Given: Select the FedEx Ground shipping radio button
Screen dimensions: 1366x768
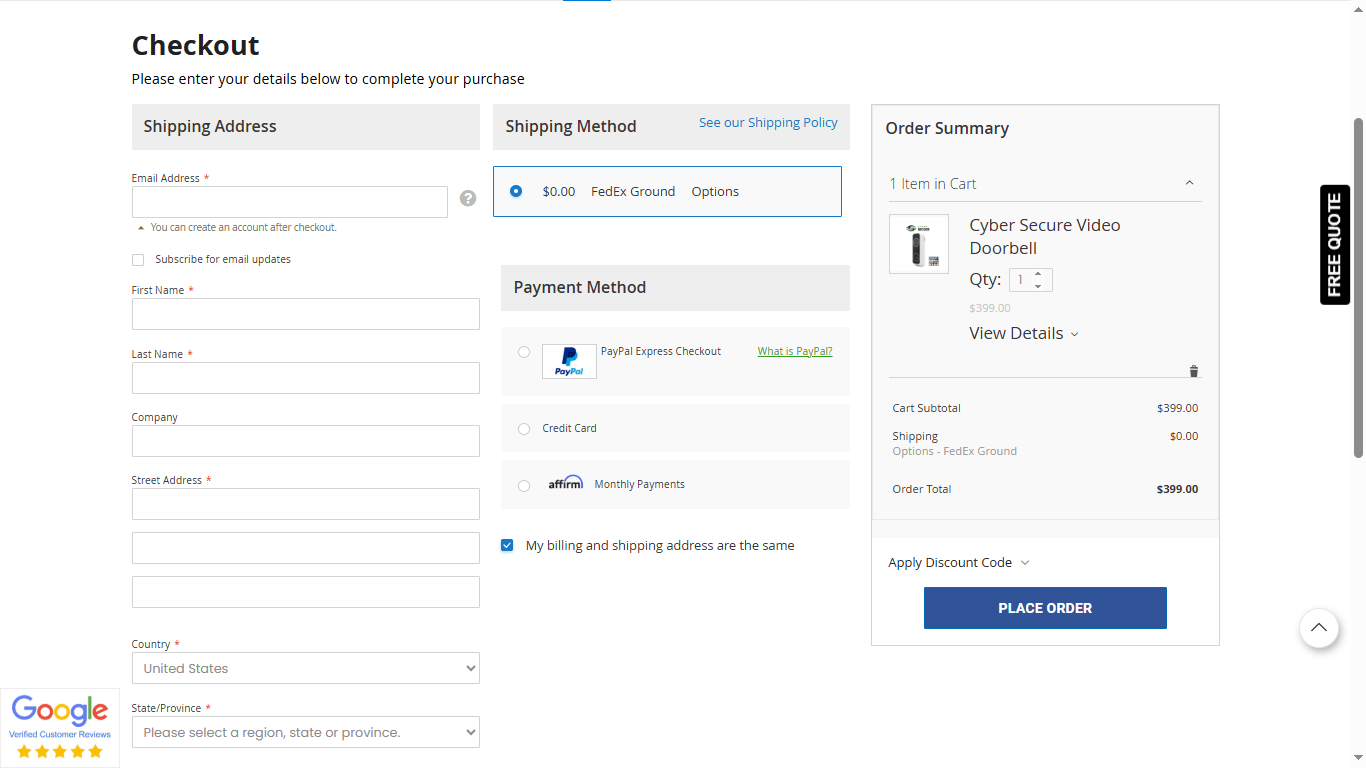Looking at the screenshot, I should (516, 191).
